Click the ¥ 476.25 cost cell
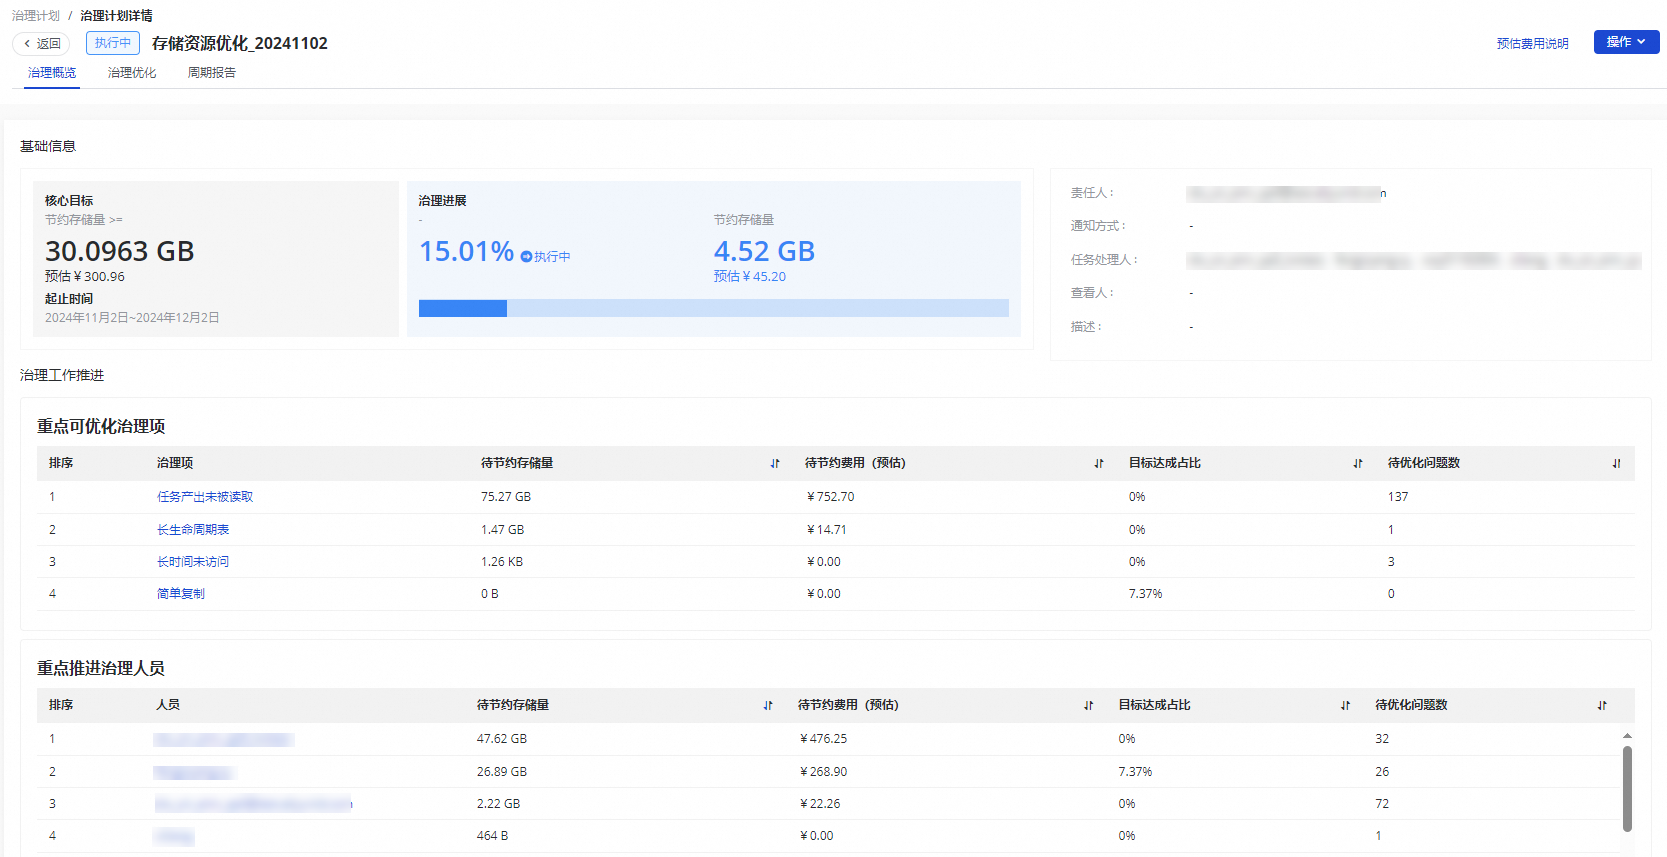1667x857 pixels. coord(824,739)
